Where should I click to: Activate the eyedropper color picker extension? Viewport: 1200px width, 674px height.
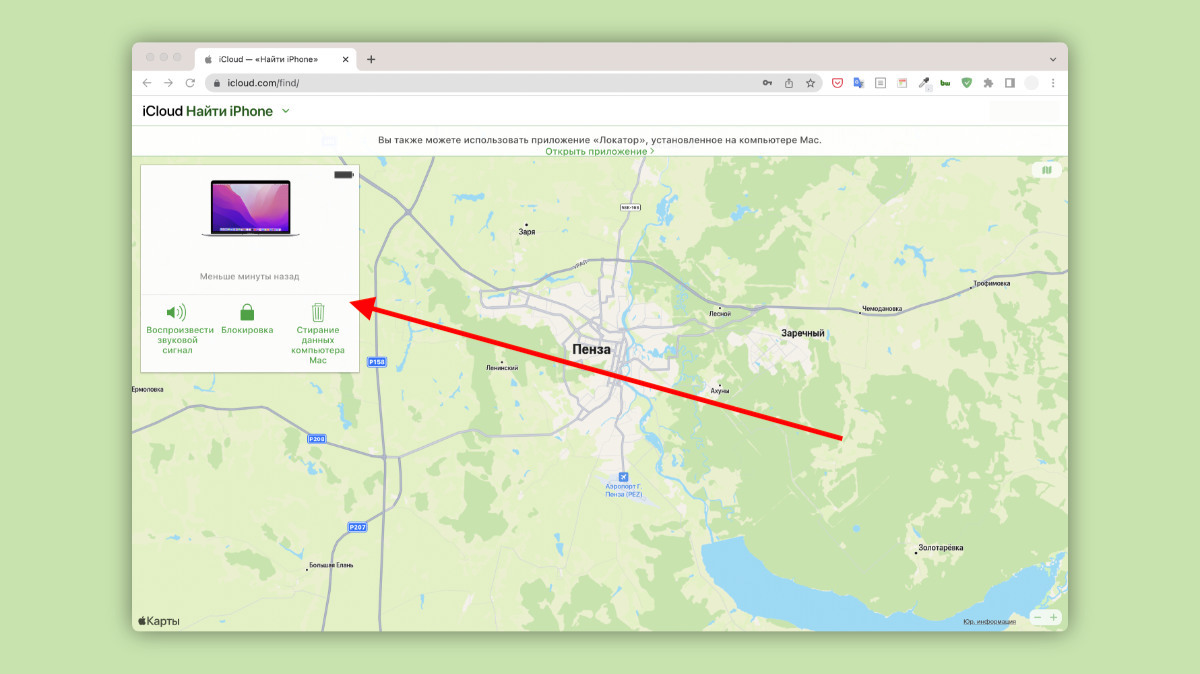(923, 83)
